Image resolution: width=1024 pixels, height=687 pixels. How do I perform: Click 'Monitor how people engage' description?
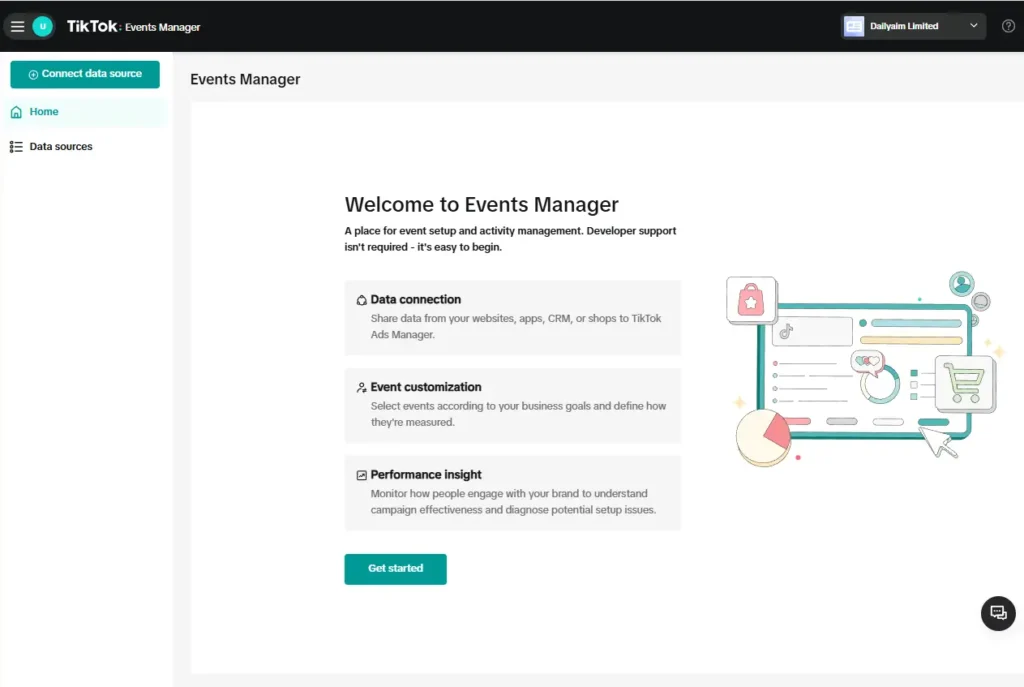click(x=513, y=502)
